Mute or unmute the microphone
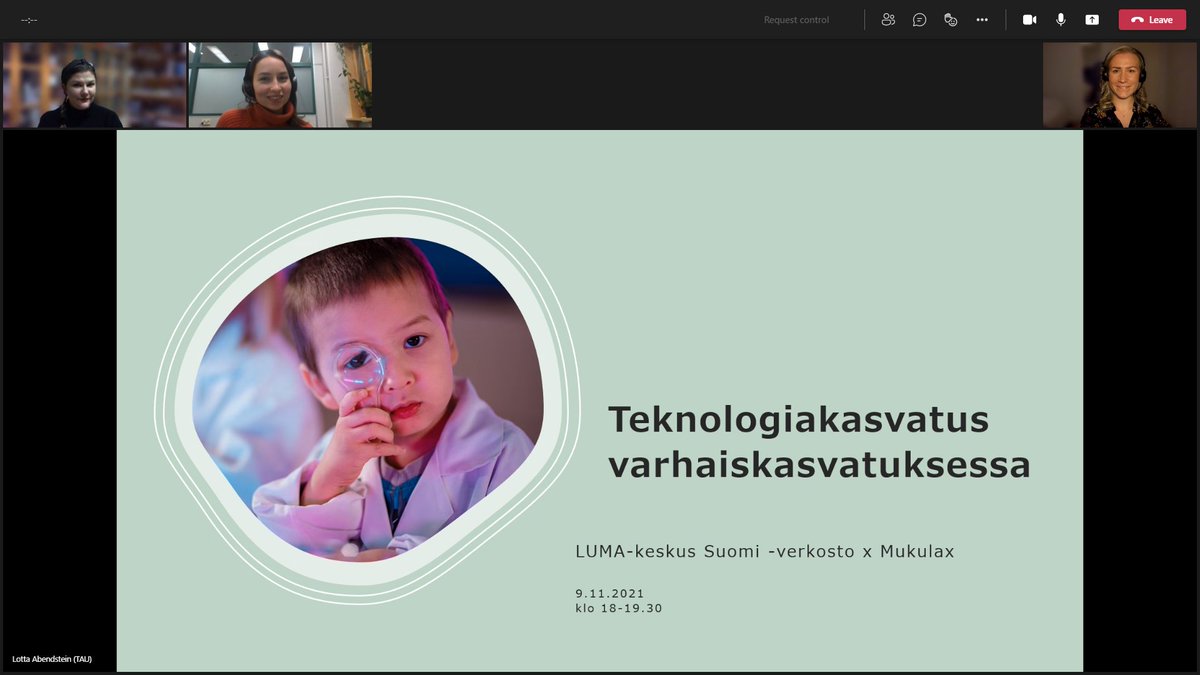This screenshot has height=675, width=1200. 1061,20
